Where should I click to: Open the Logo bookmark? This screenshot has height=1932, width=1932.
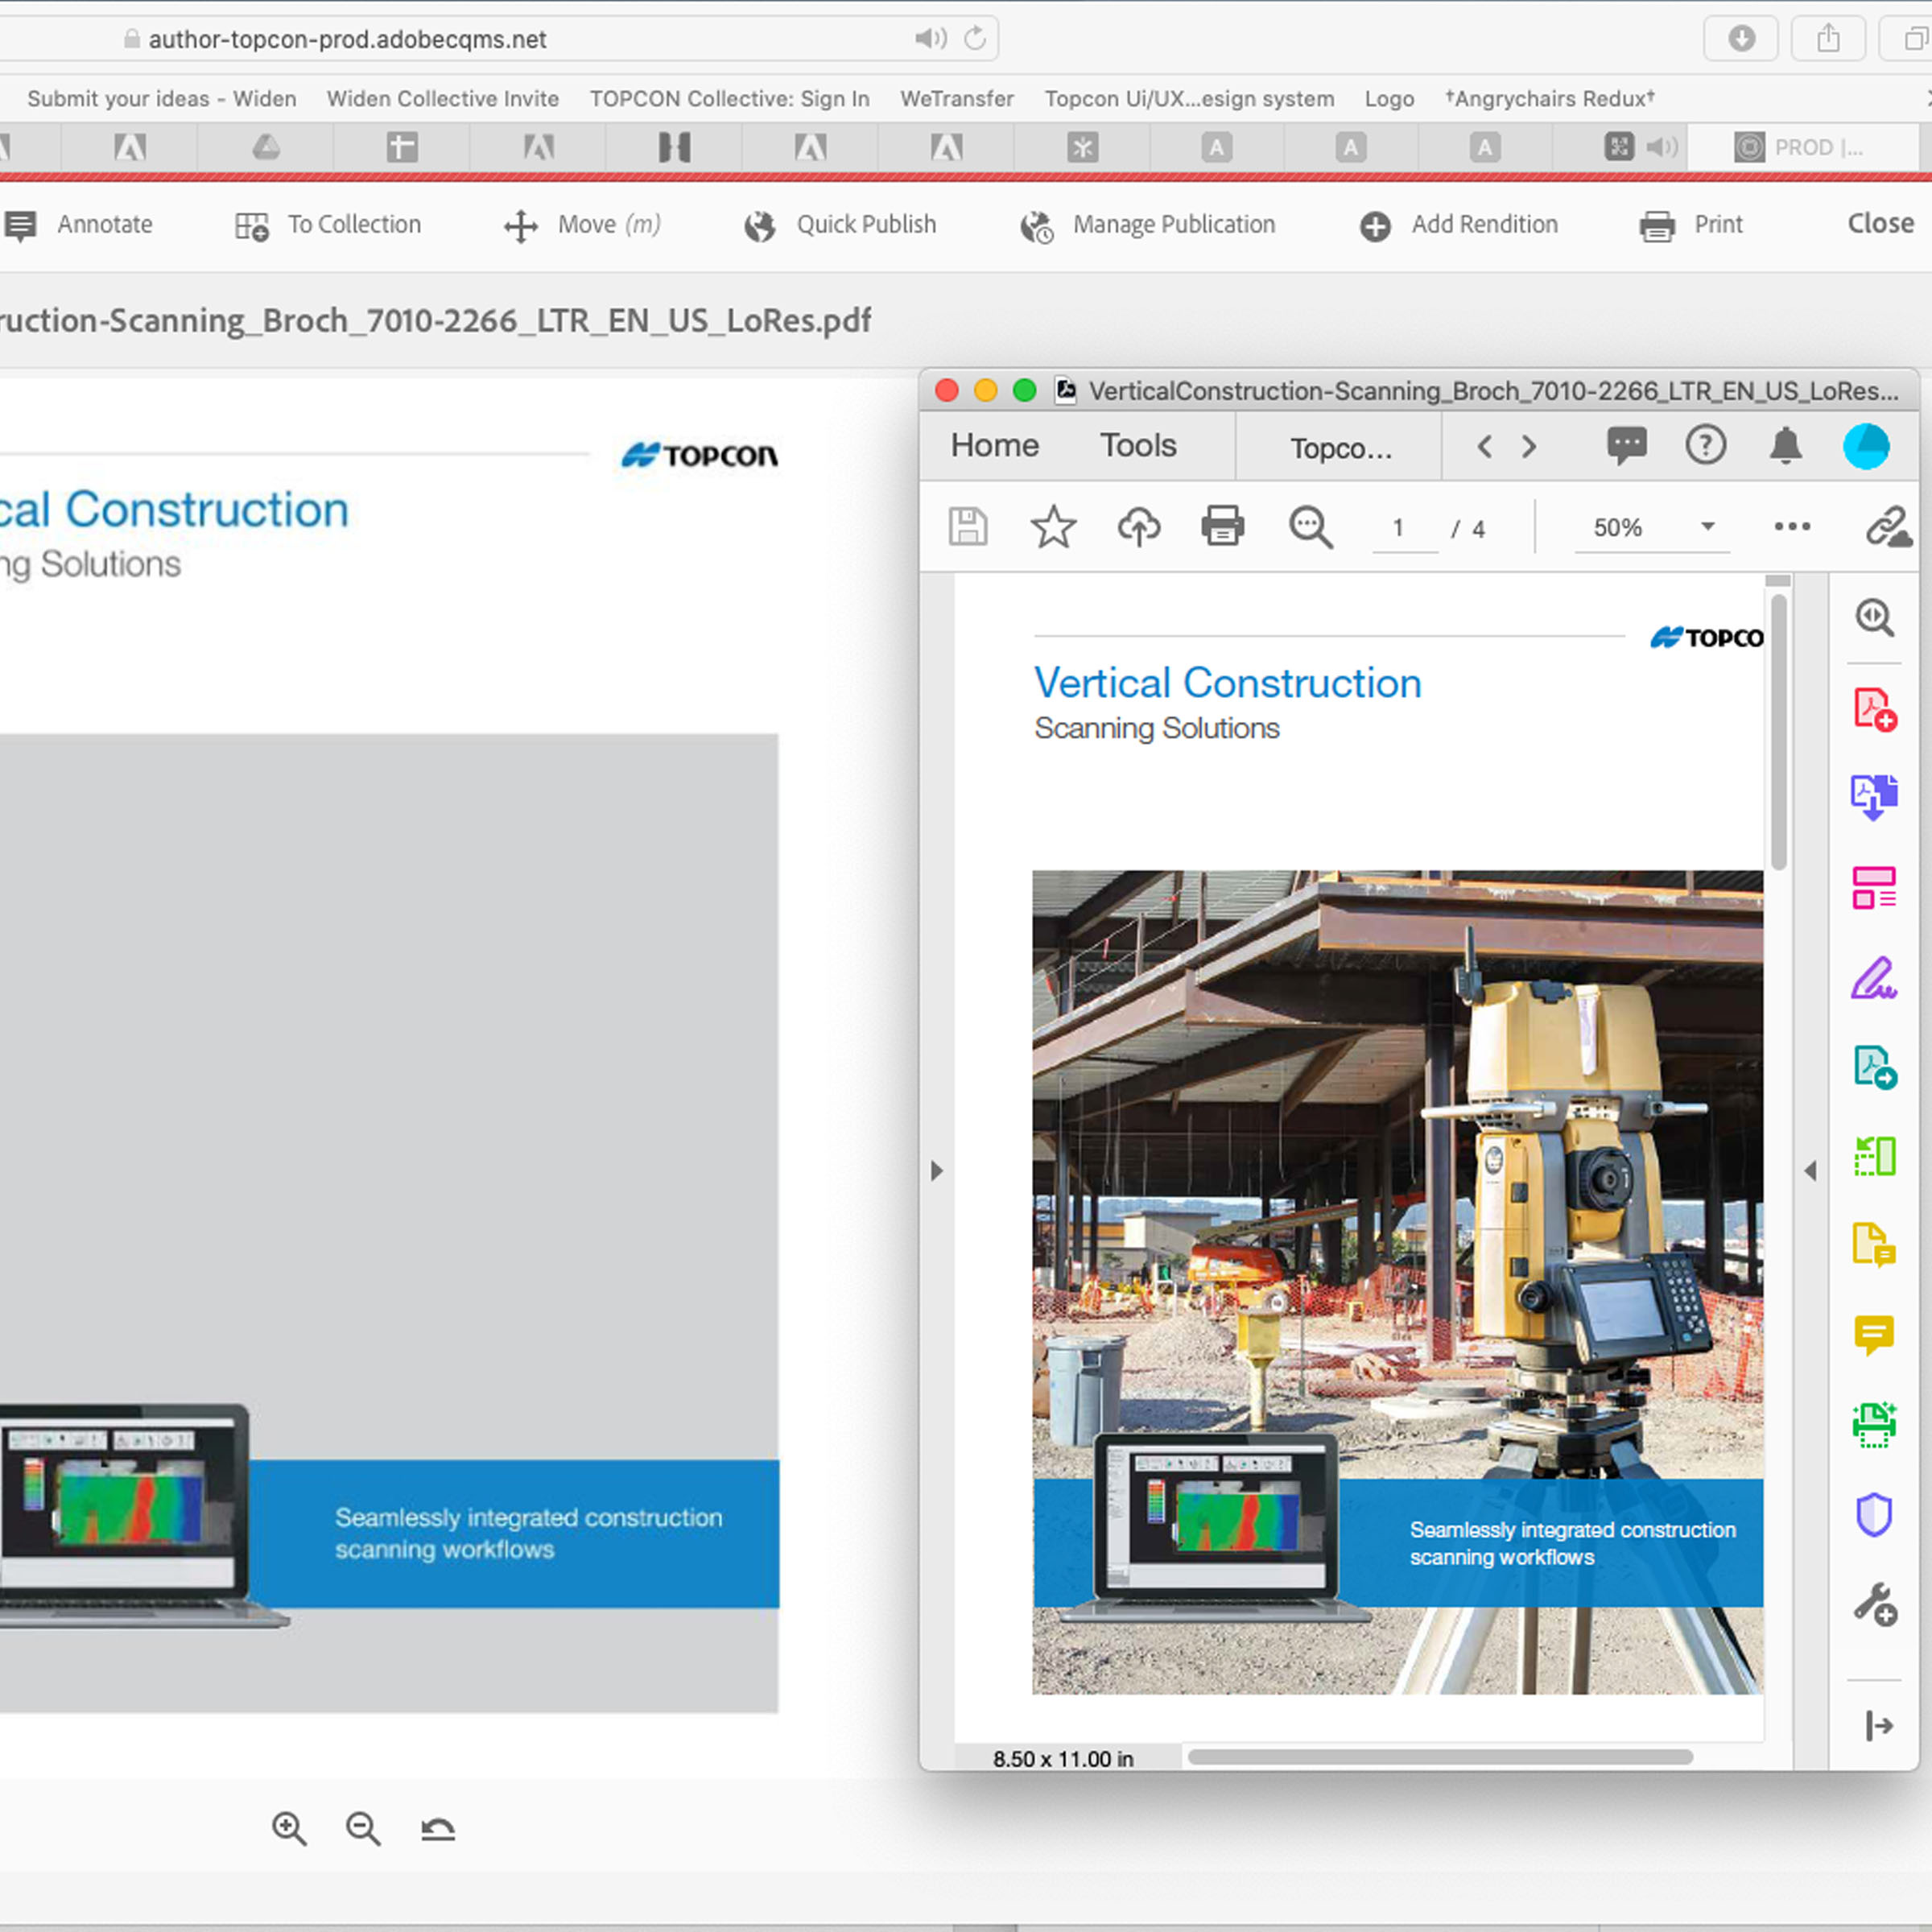click(x=1390, y=99)
